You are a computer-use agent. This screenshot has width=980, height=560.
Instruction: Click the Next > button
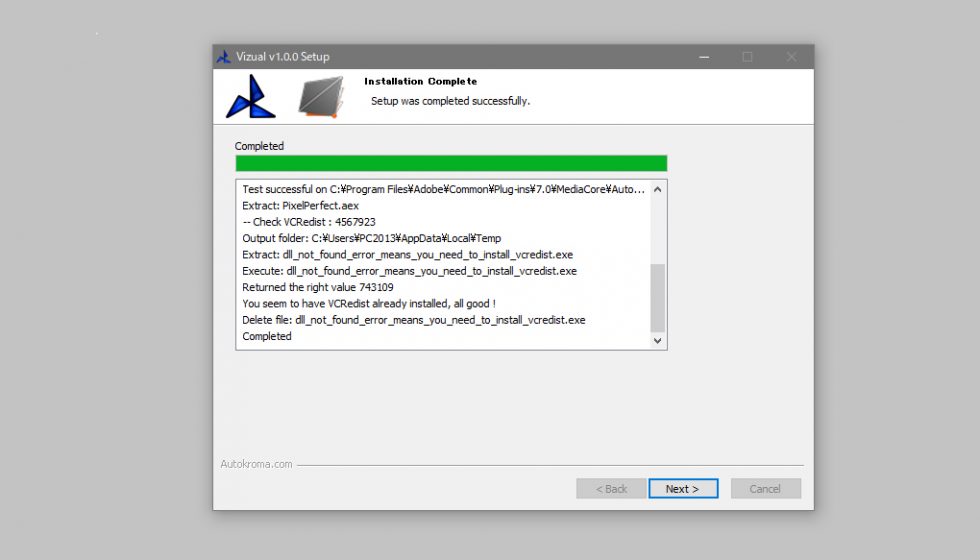[683, 489]
